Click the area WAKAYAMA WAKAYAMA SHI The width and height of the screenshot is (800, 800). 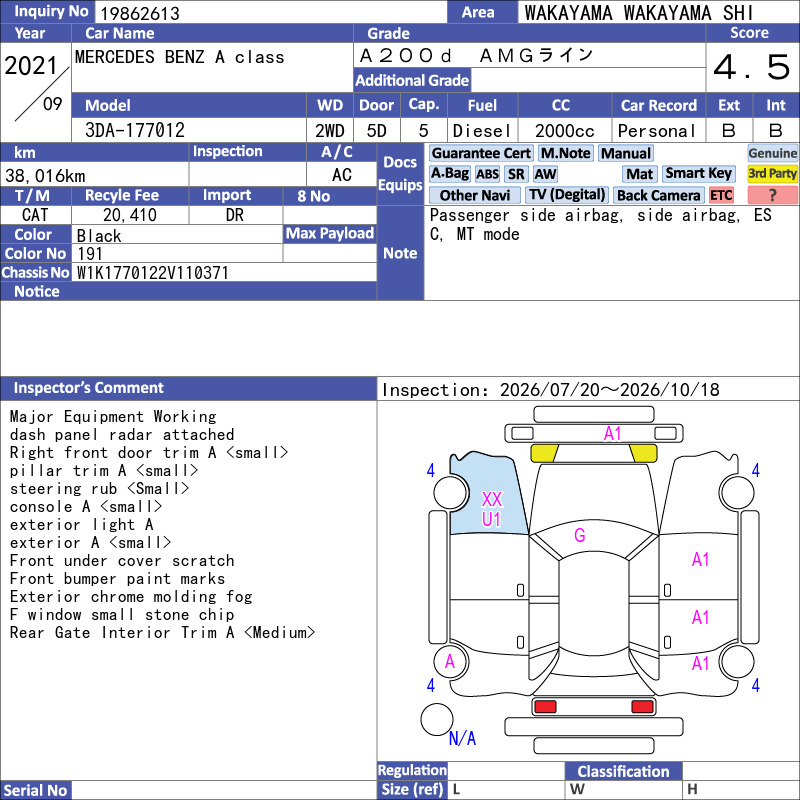[638, 13]
